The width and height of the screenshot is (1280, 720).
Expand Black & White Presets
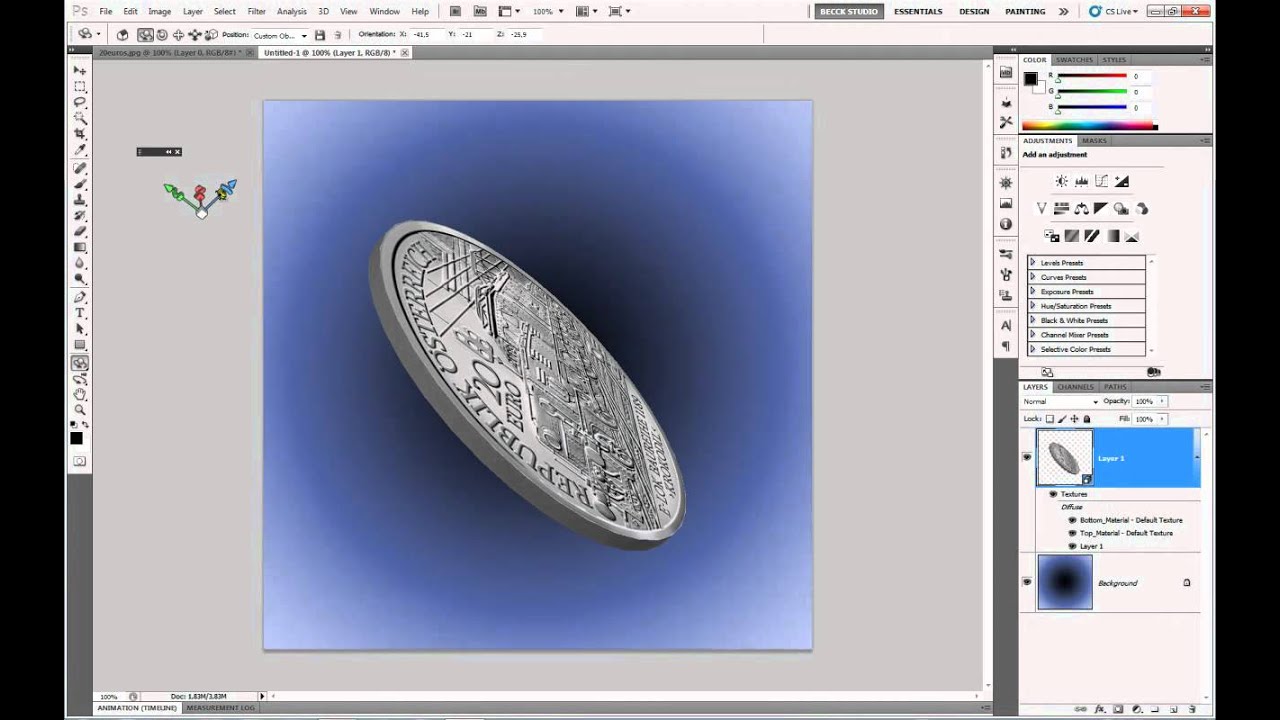[1033, 321]
